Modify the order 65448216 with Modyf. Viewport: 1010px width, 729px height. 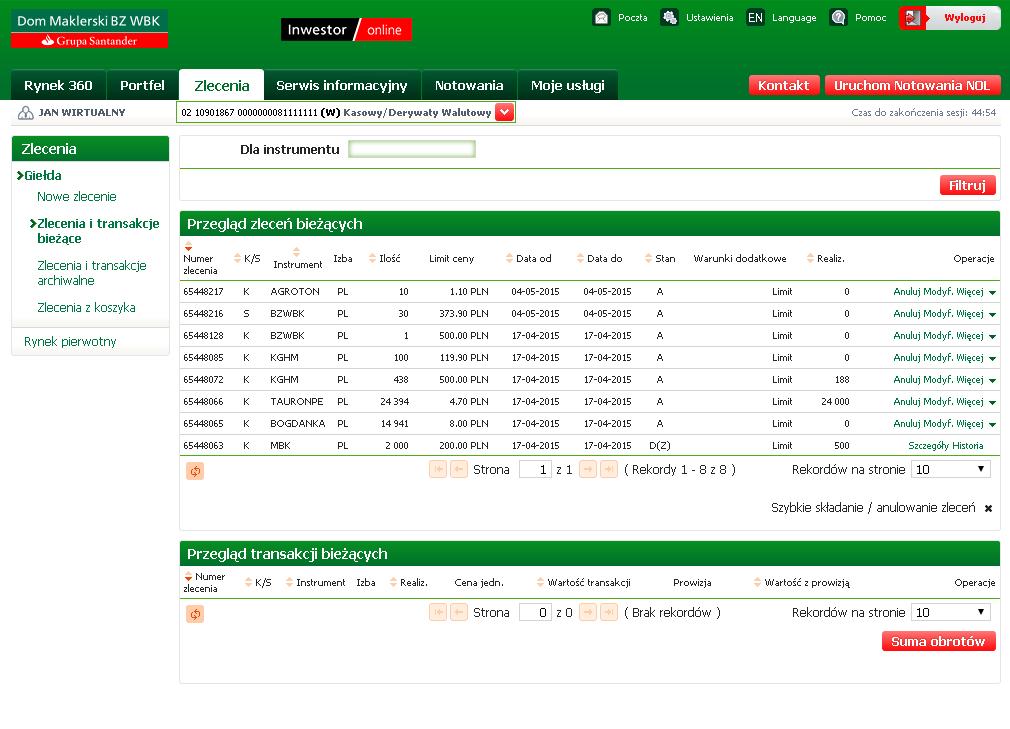[x=939, y=314]
